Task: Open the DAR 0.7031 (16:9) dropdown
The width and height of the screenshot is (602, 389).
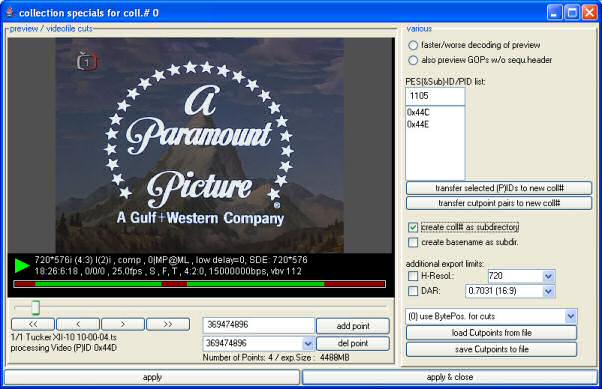Action: 548,291
